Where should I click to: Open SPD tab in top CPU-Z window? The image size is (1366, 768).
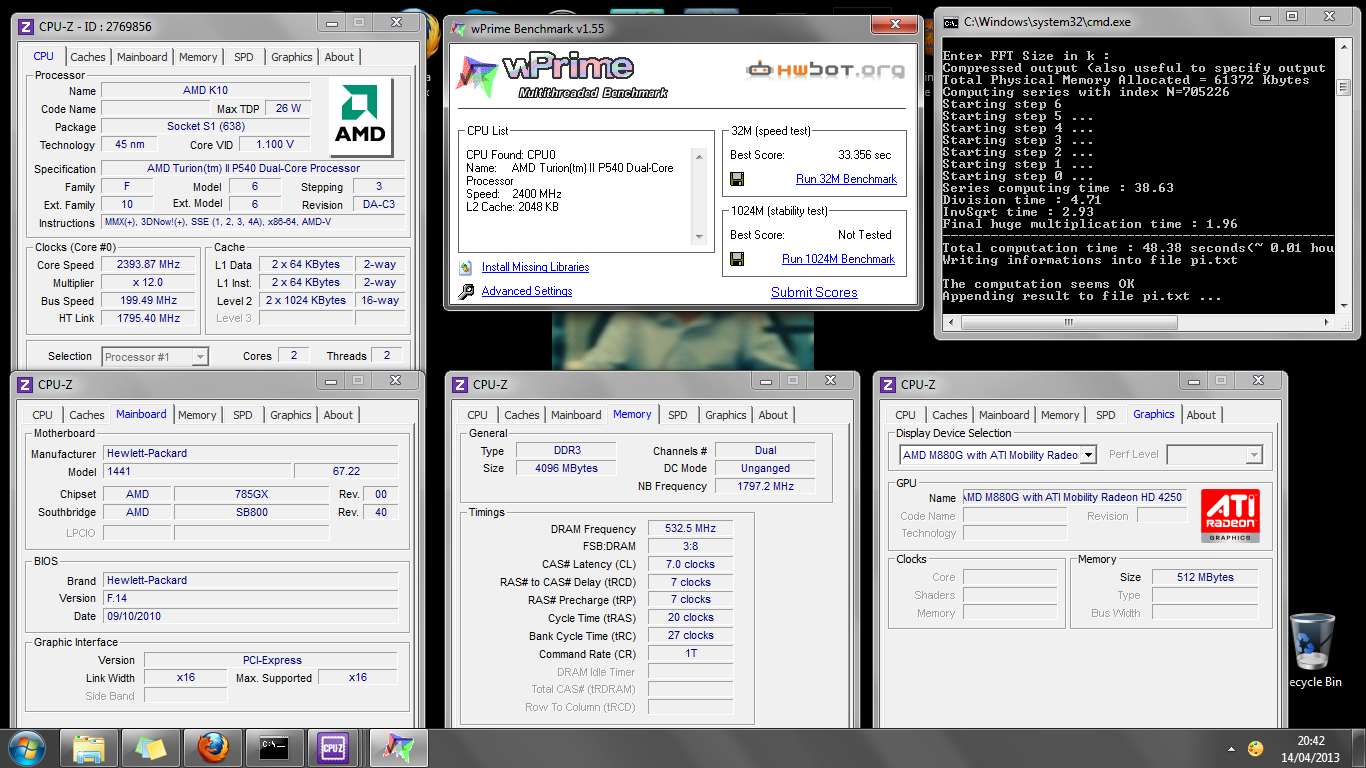pos(244,57)
